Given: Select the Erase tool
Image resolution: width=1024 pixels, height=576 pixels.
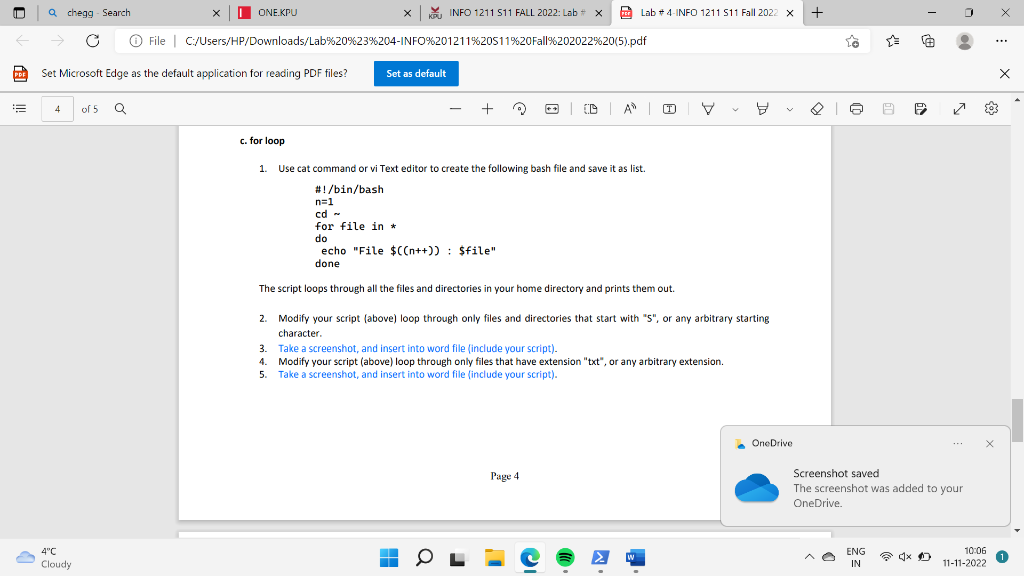Looking at the screenshot, I should pos(816,109).
